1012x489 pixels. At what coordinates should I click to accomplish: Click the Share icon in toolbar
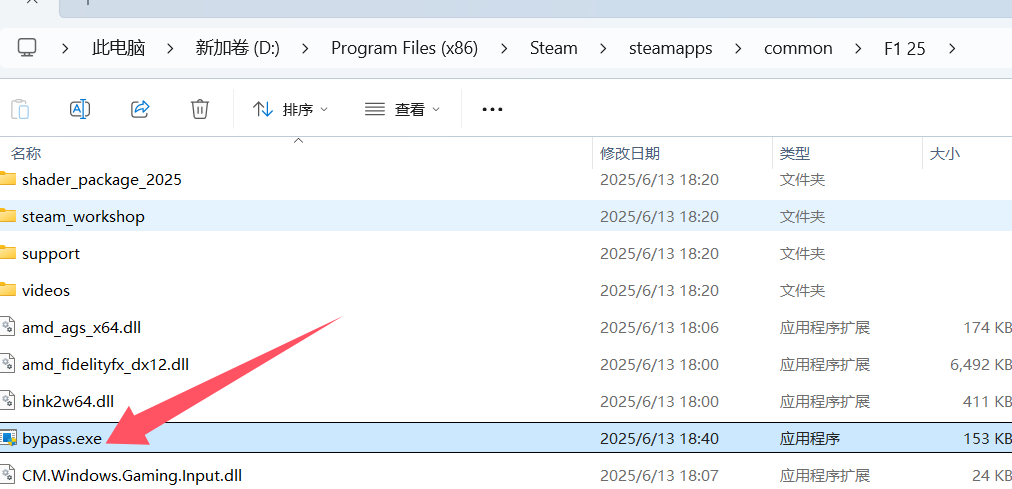tap(140, 109)
